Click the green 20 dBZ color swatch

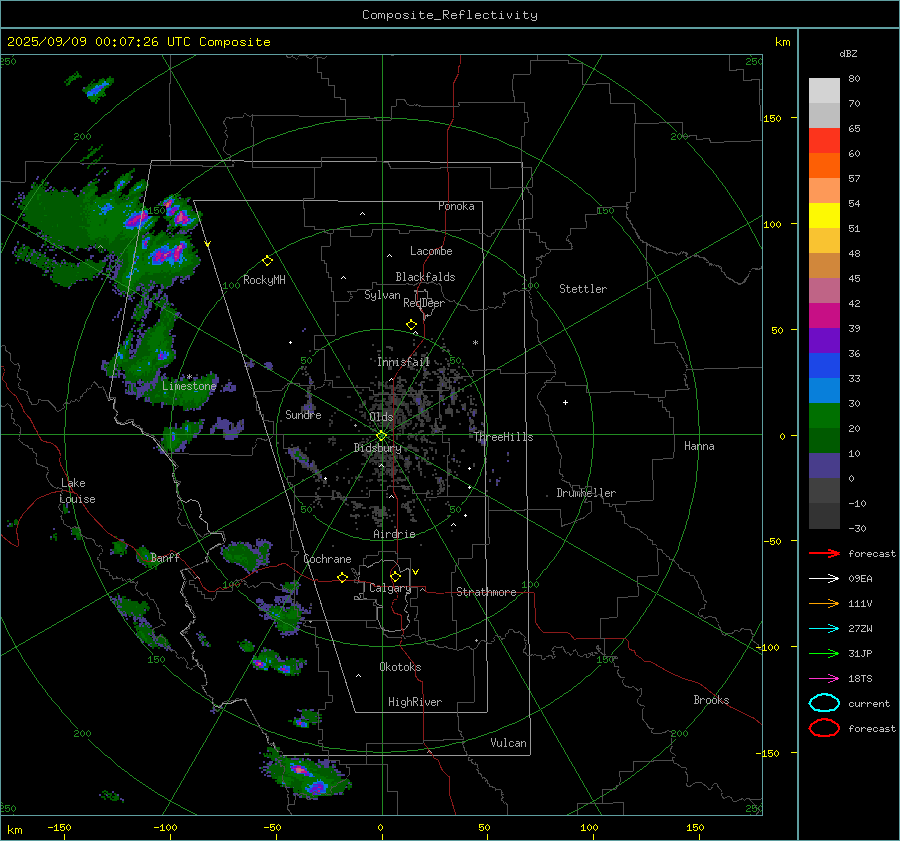click(824, 416)
